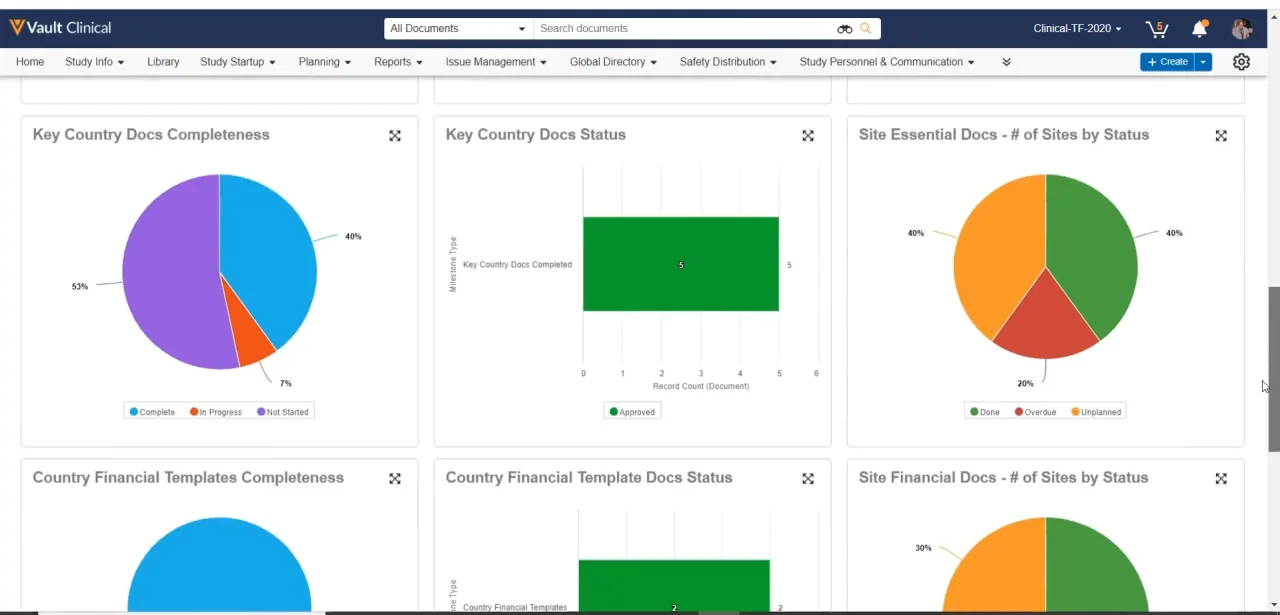Click the binoculars advanced search icon

click(x=845, y=29)
